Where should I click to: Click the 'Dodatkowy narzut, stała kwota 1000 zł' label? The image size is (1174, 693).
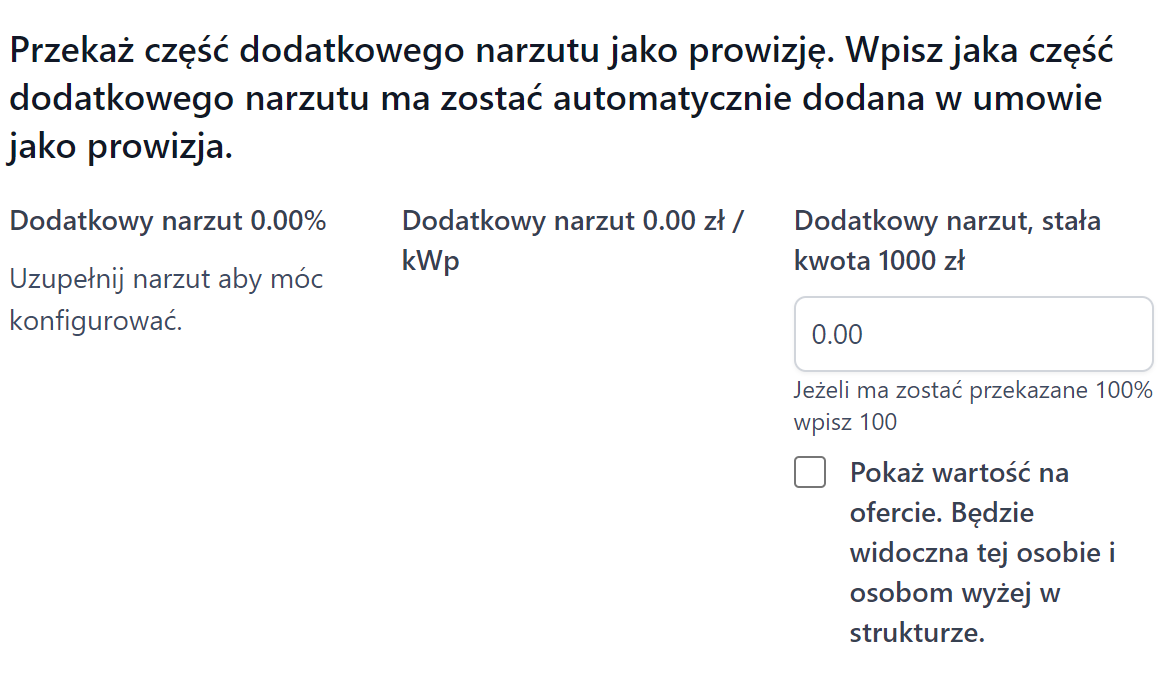(x=946, y=221)
